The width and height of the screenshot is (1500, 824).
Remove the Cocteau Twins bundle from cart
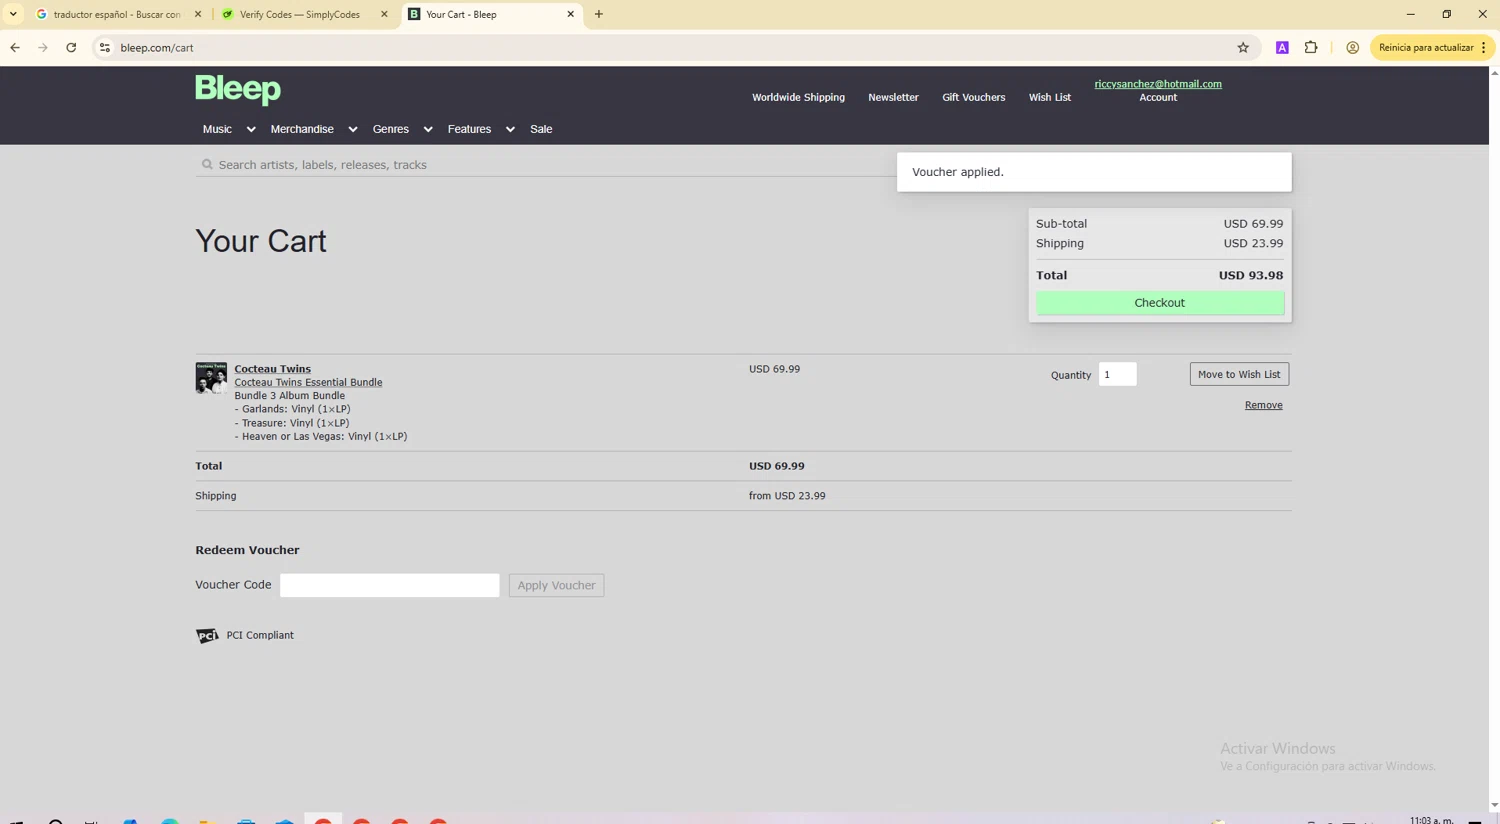click(x=1263, y=405)
